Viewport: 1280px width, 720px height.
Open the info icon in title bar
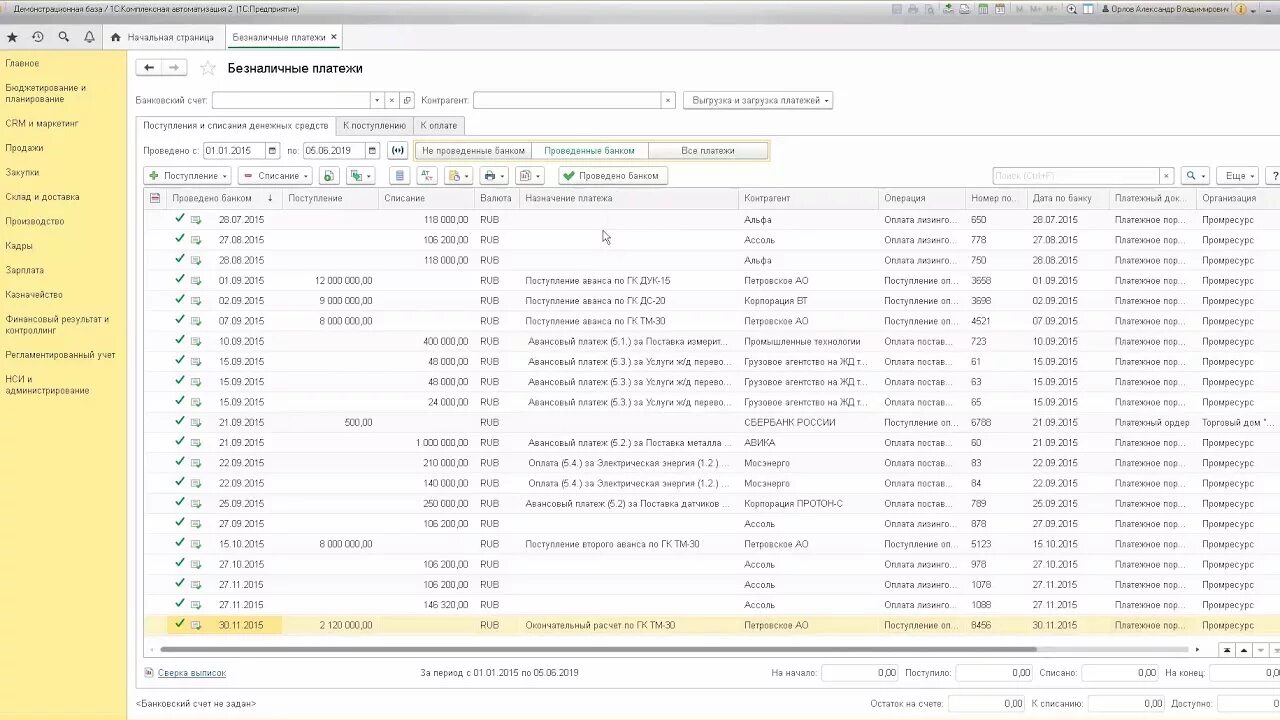click(1240, 9)
